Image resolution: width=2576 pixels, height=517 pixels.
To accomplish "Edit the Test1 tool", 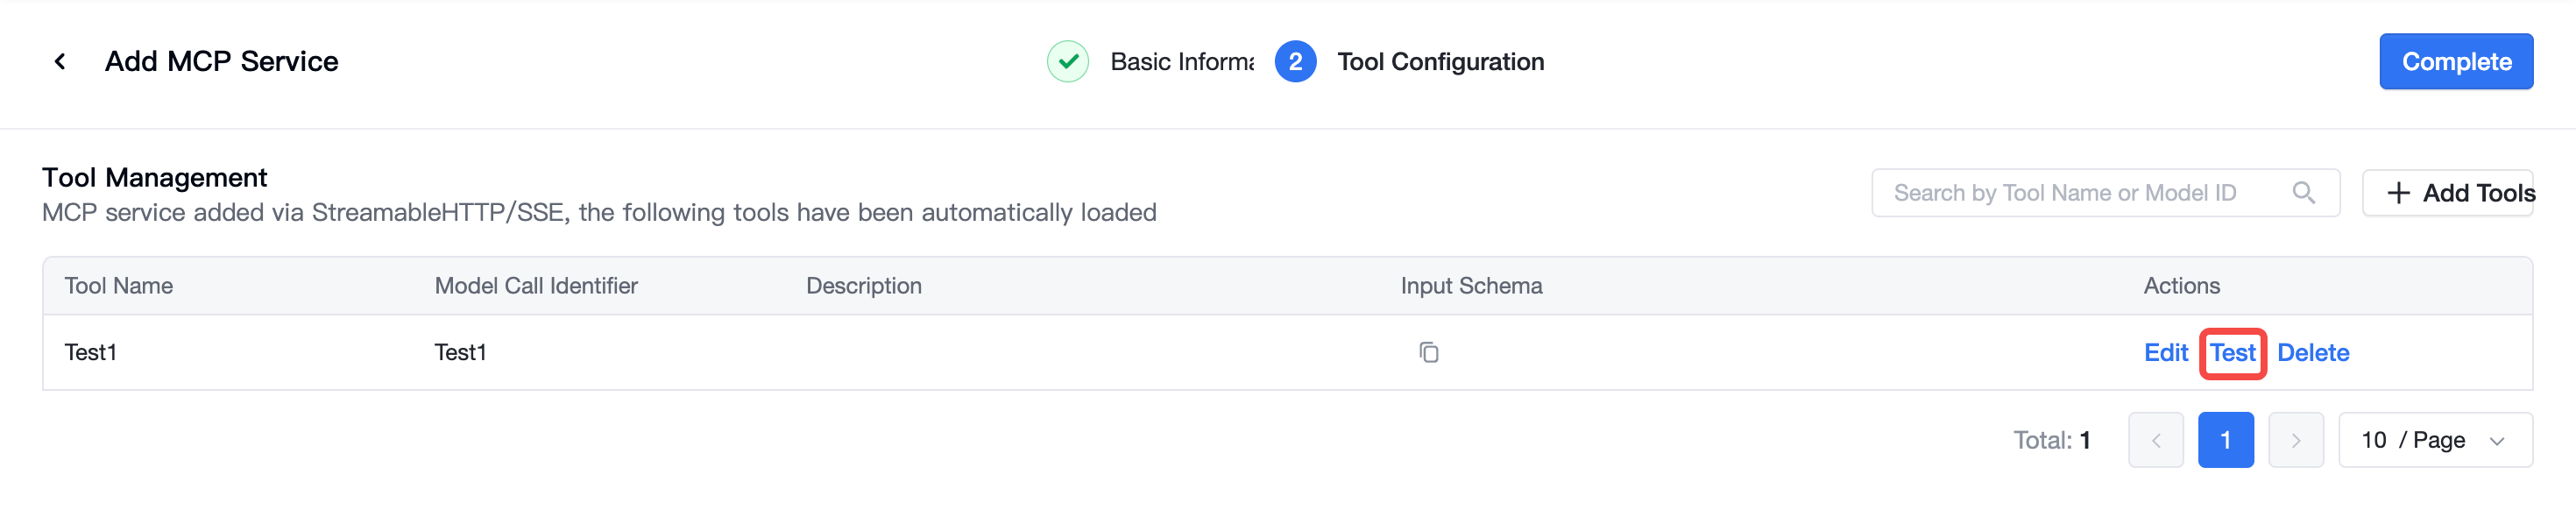I will click(2166, 352).
